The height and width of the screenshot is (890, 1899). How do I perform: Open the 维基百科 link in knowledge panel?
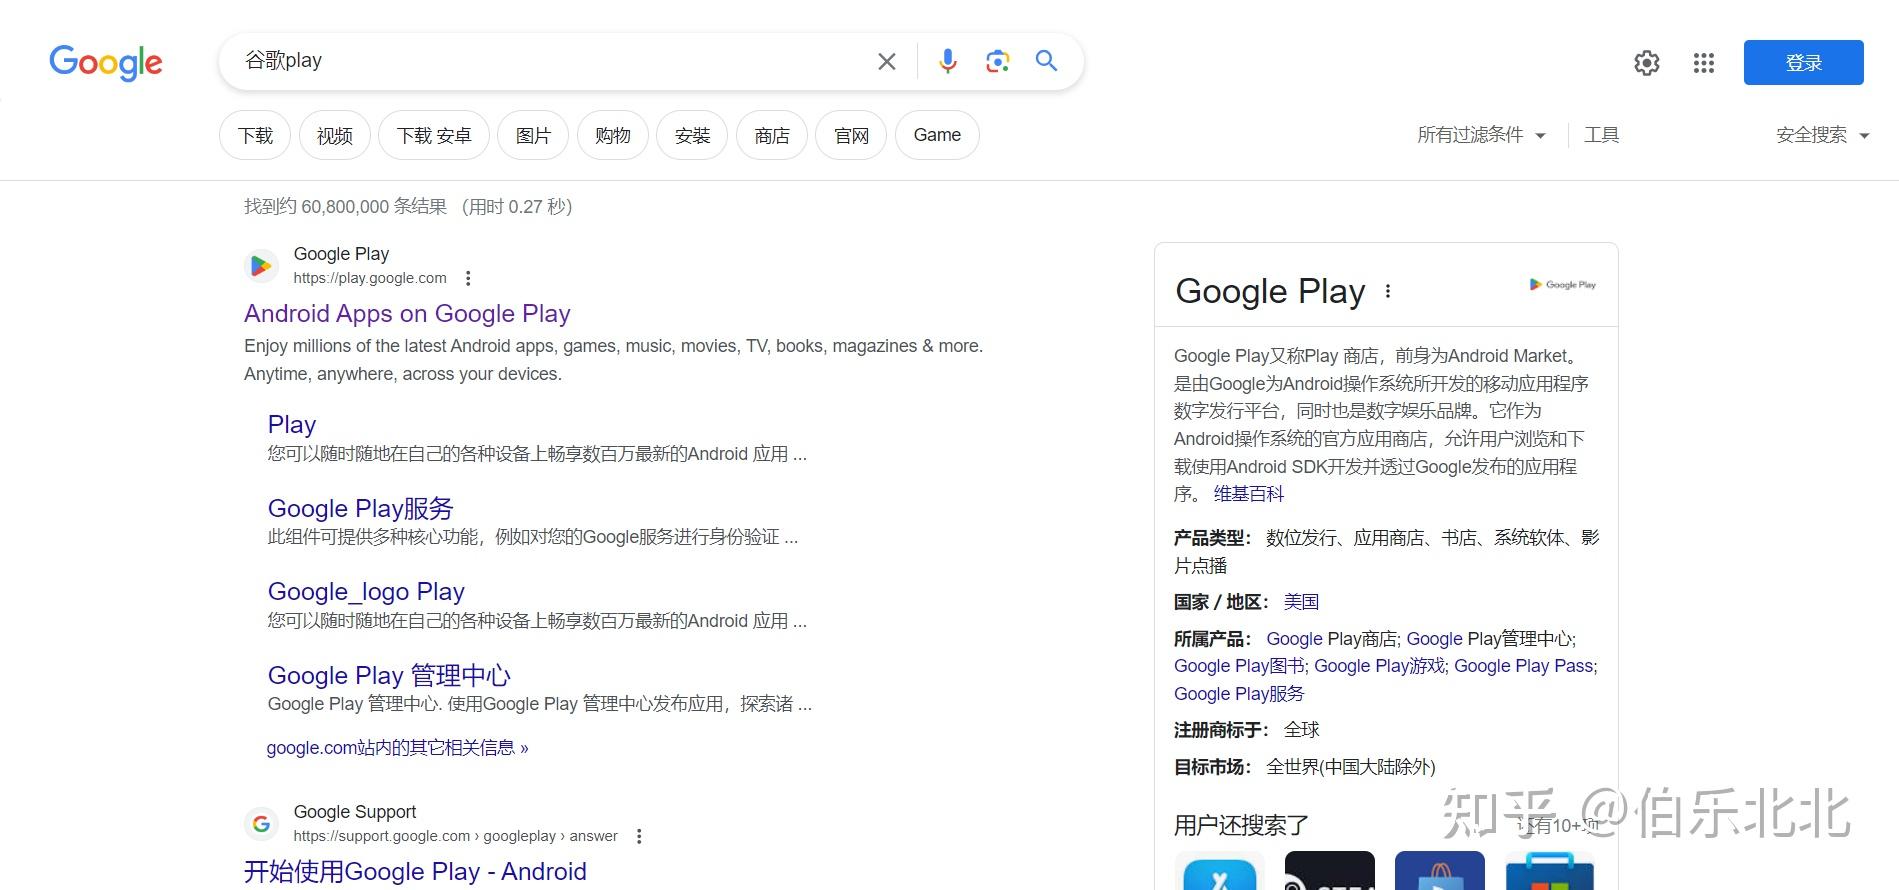pyautogui.click(x=1249, y=494)
